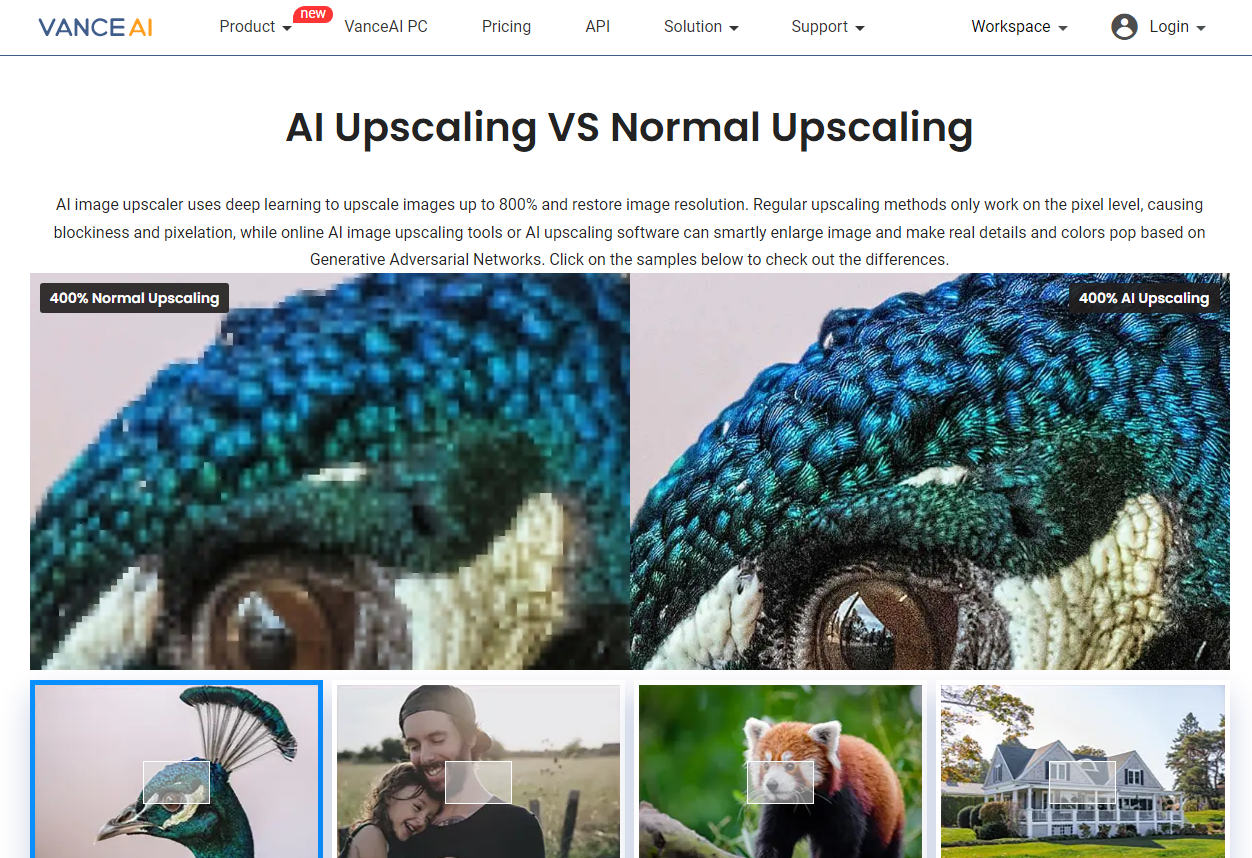Image resolution: width=1252 pixels, height=858 pixels.
Task: Click the VanceAI logo
Action: pyautogui.click(x=96, y=27)
